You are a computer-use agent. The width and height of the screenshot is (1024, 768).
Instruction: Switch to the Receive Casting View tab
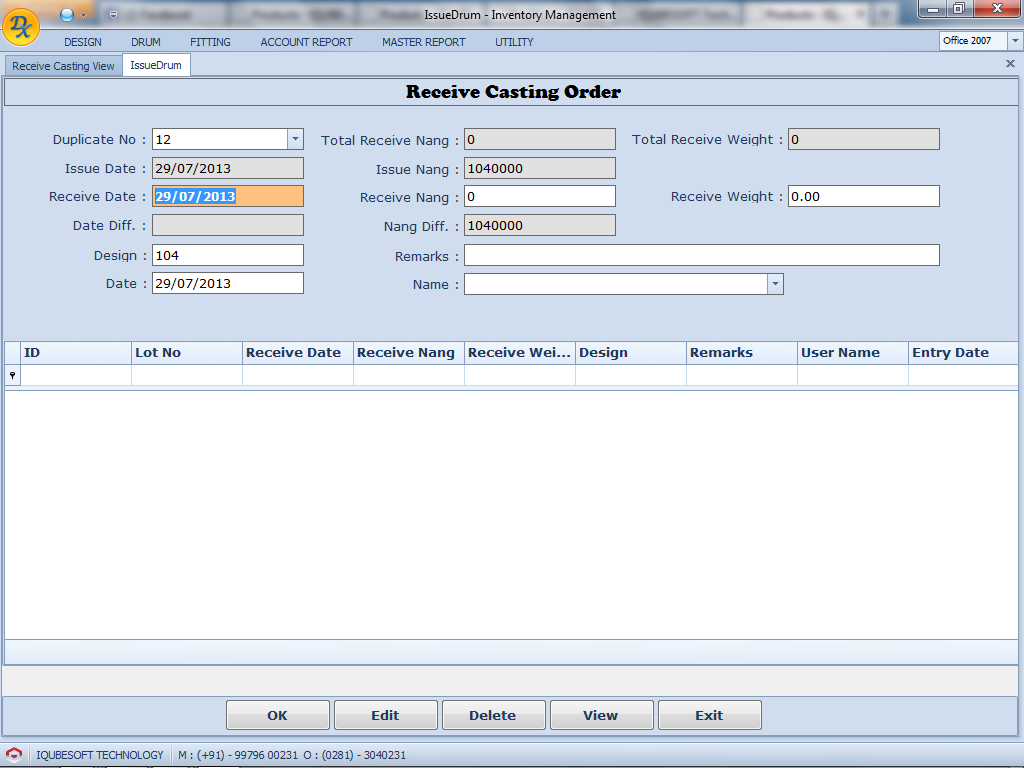(63, 66)
